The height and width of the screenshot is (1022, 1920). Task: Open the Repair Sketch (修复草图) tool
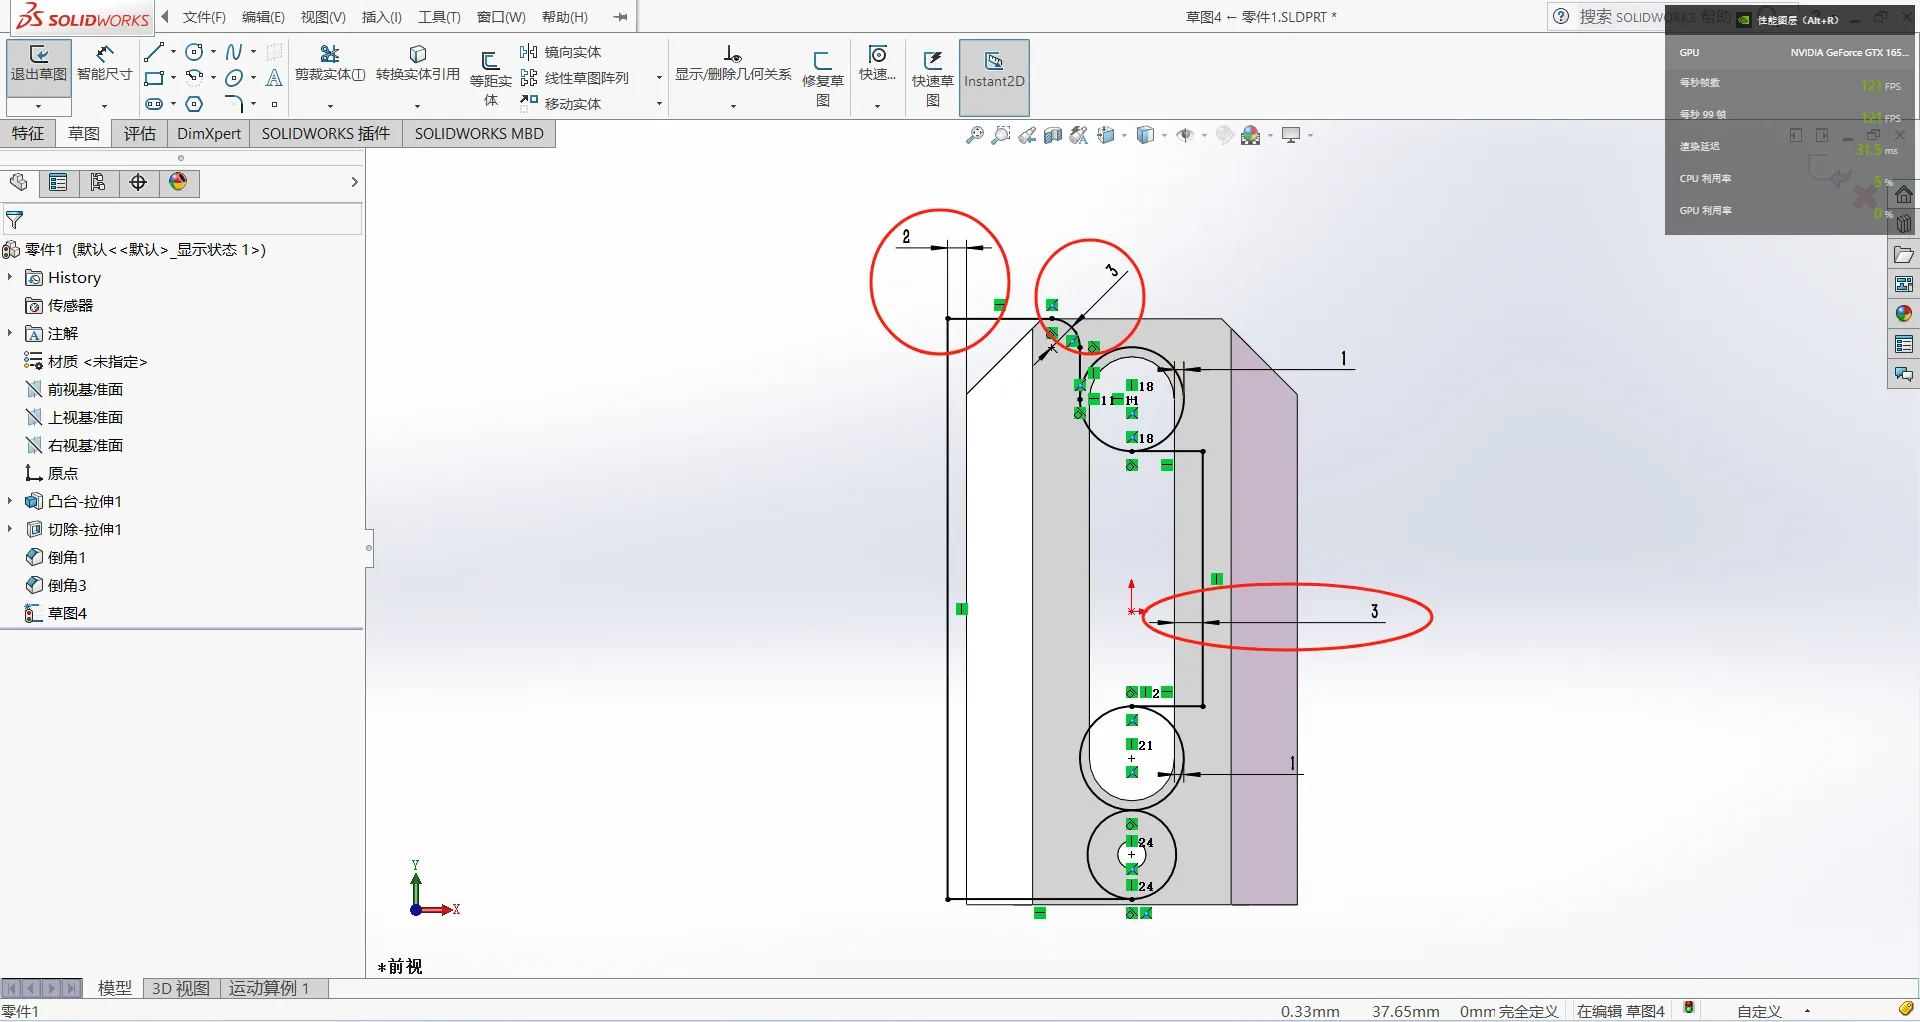pos(822,78)
